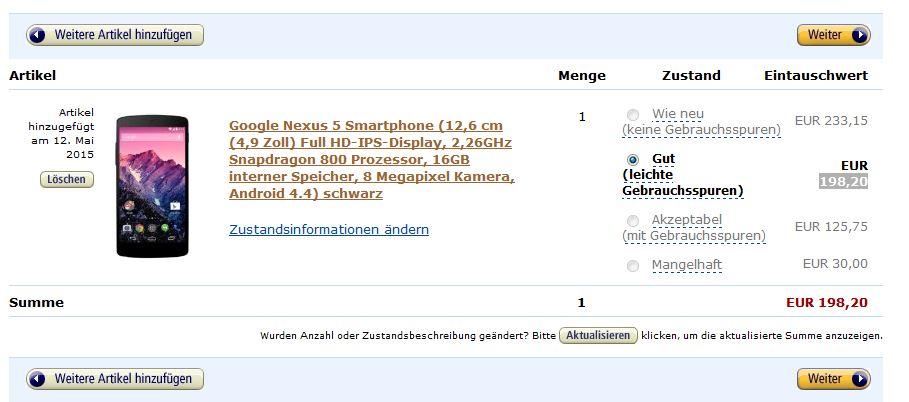Click the 'Artikel' column header
This screenshot has width=909, height=402.
pyautogui.click(x=32, y=75)
